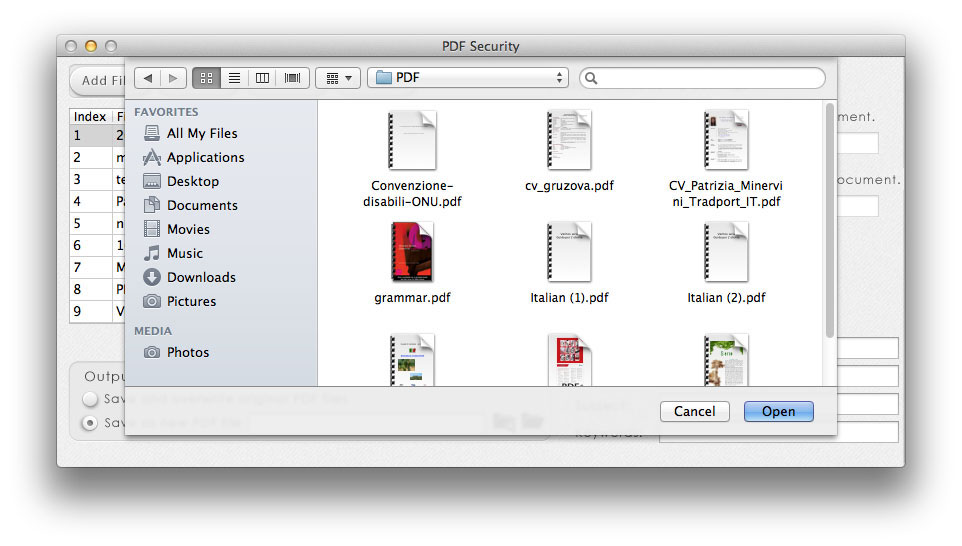Select the CV_Patrizia_Minervini_Tradport_IT.pdf icon
The image size is (962, 546).
726,140
